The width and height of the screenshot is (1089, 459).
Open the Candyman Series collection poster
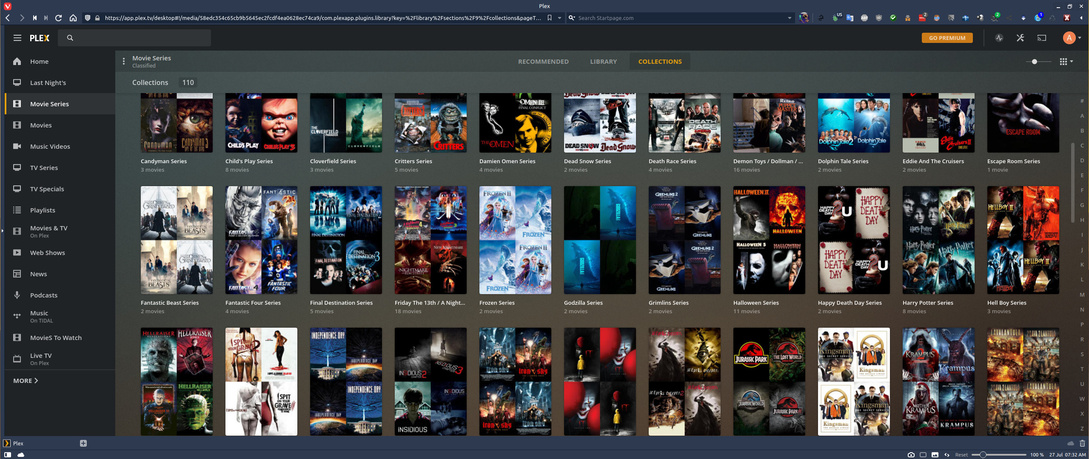click(176, 123)
